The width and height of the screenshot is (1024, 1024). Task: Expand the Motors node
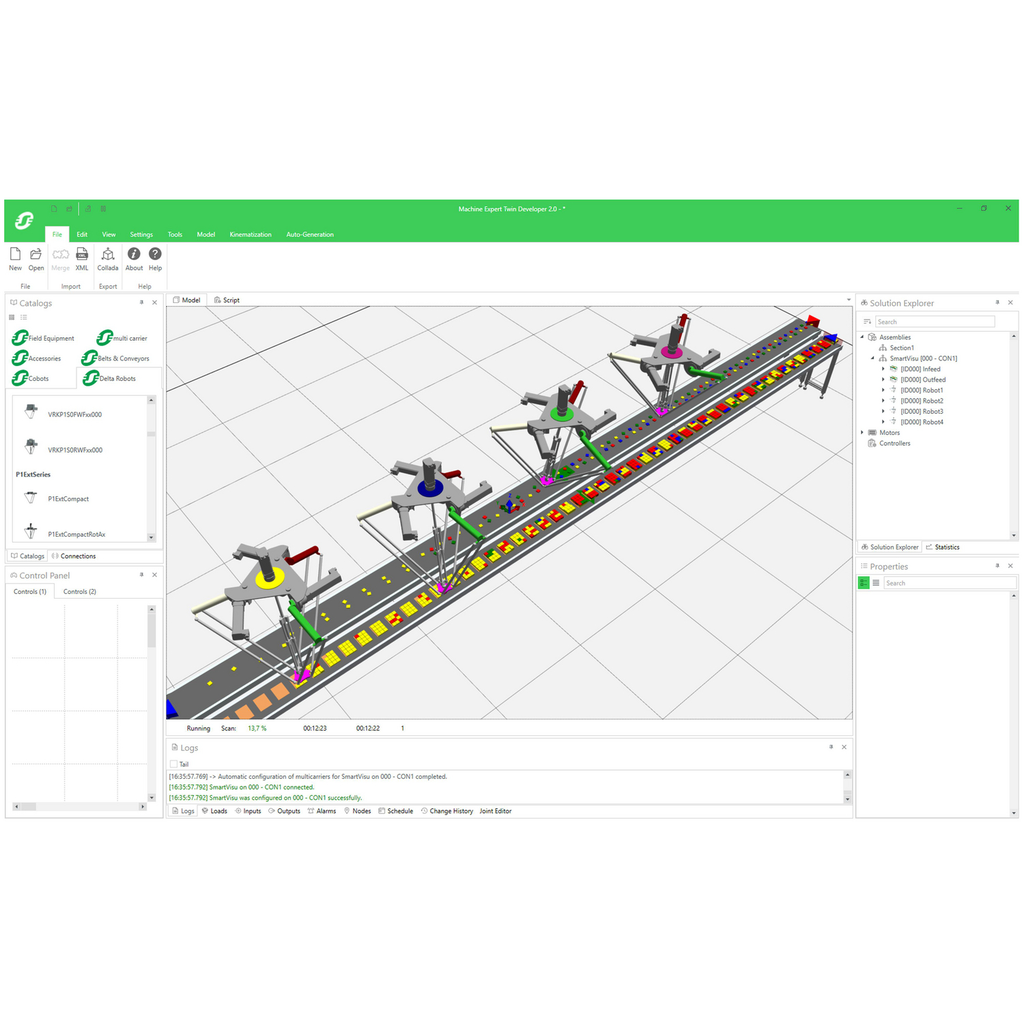tap(864, 432)
